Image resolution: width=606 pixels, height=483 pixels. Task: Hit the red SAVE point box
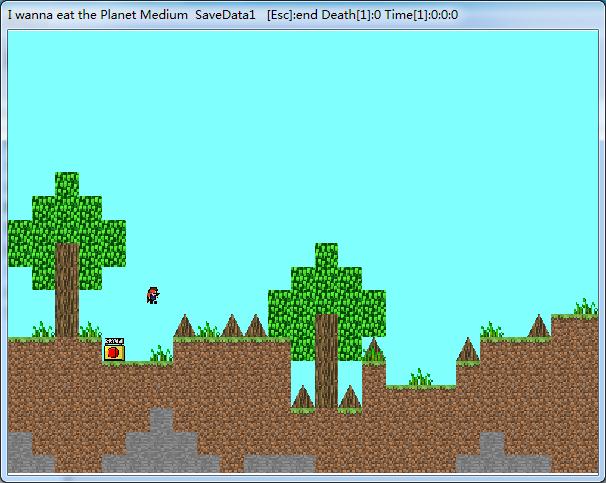113,350
